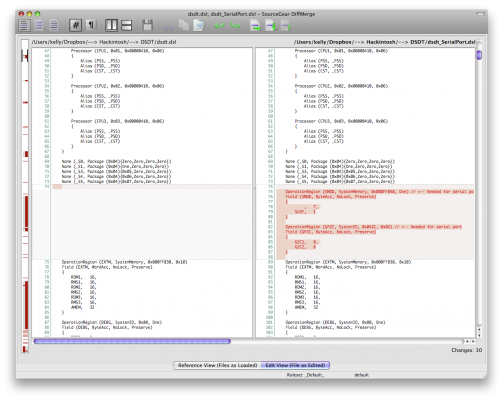Click the paste clipboard icon
Viewport: 503px width, 400px height.
pyautogui.click(x=199, y=25)
